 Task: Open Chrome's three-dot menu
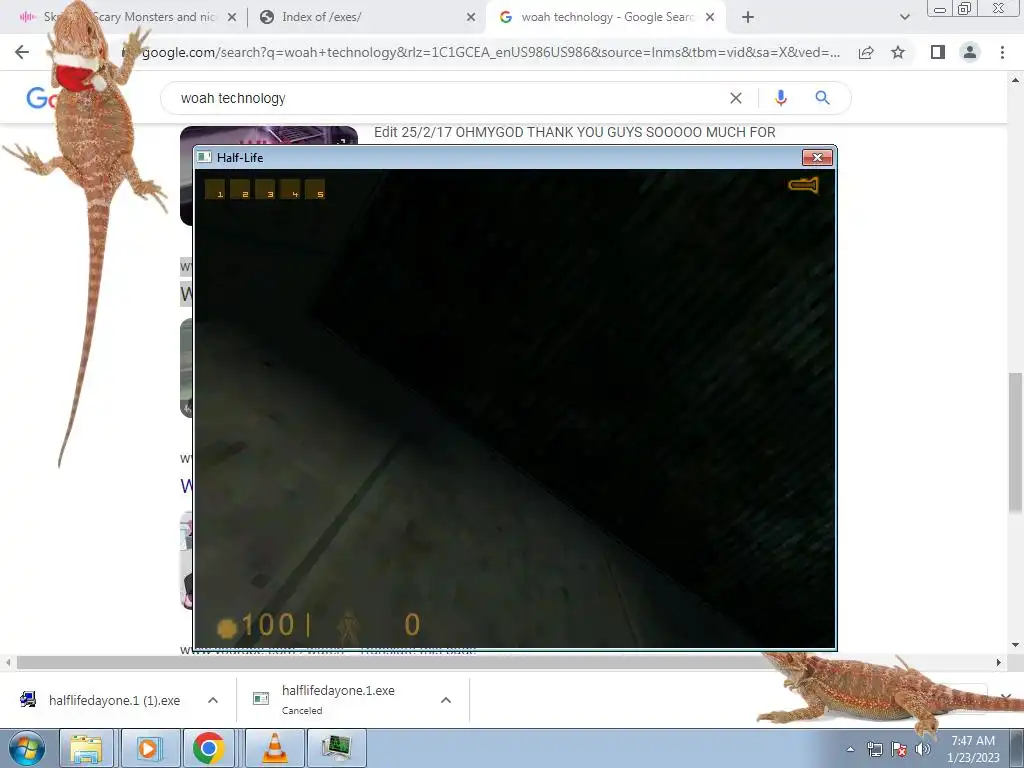click(1002, 52)
